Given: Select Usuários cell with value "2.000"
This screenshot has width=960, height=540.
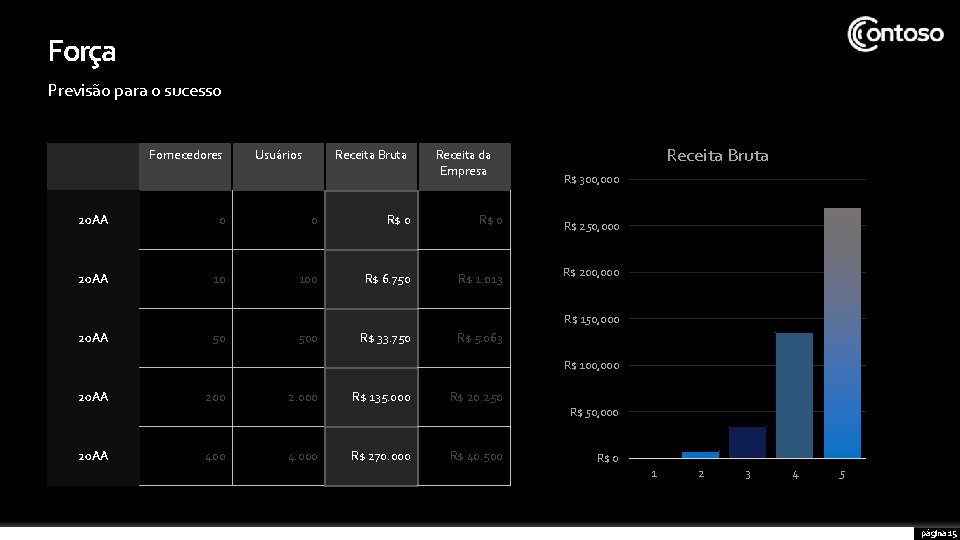Looking at the screenshot, I should pyautogui.click(x=279, y=397).
